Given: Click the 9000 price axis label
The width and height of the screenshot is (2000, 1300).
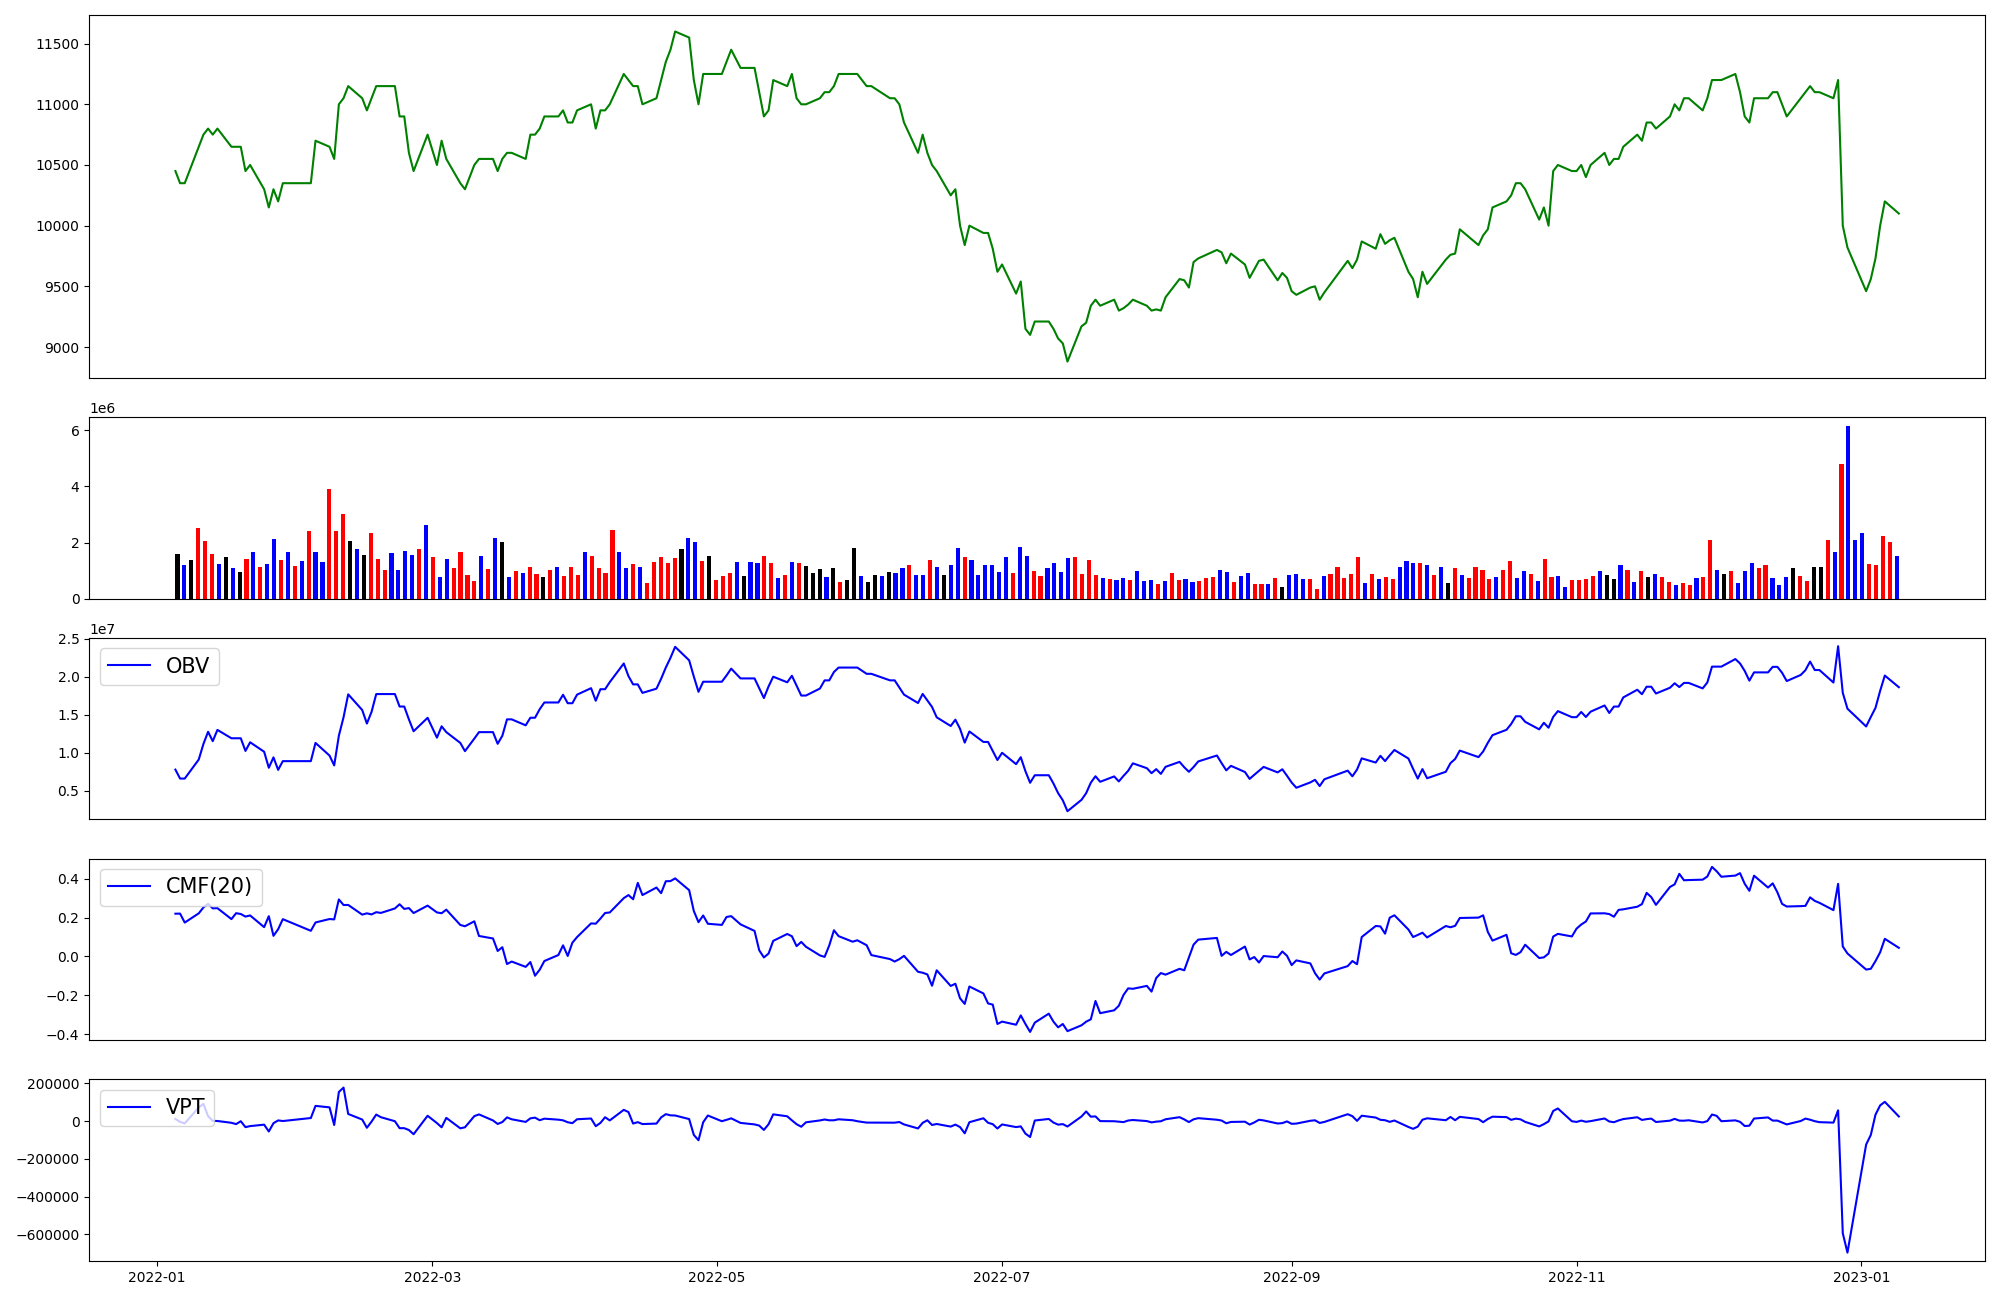Looking at the screenshot, I should (62, 348).
